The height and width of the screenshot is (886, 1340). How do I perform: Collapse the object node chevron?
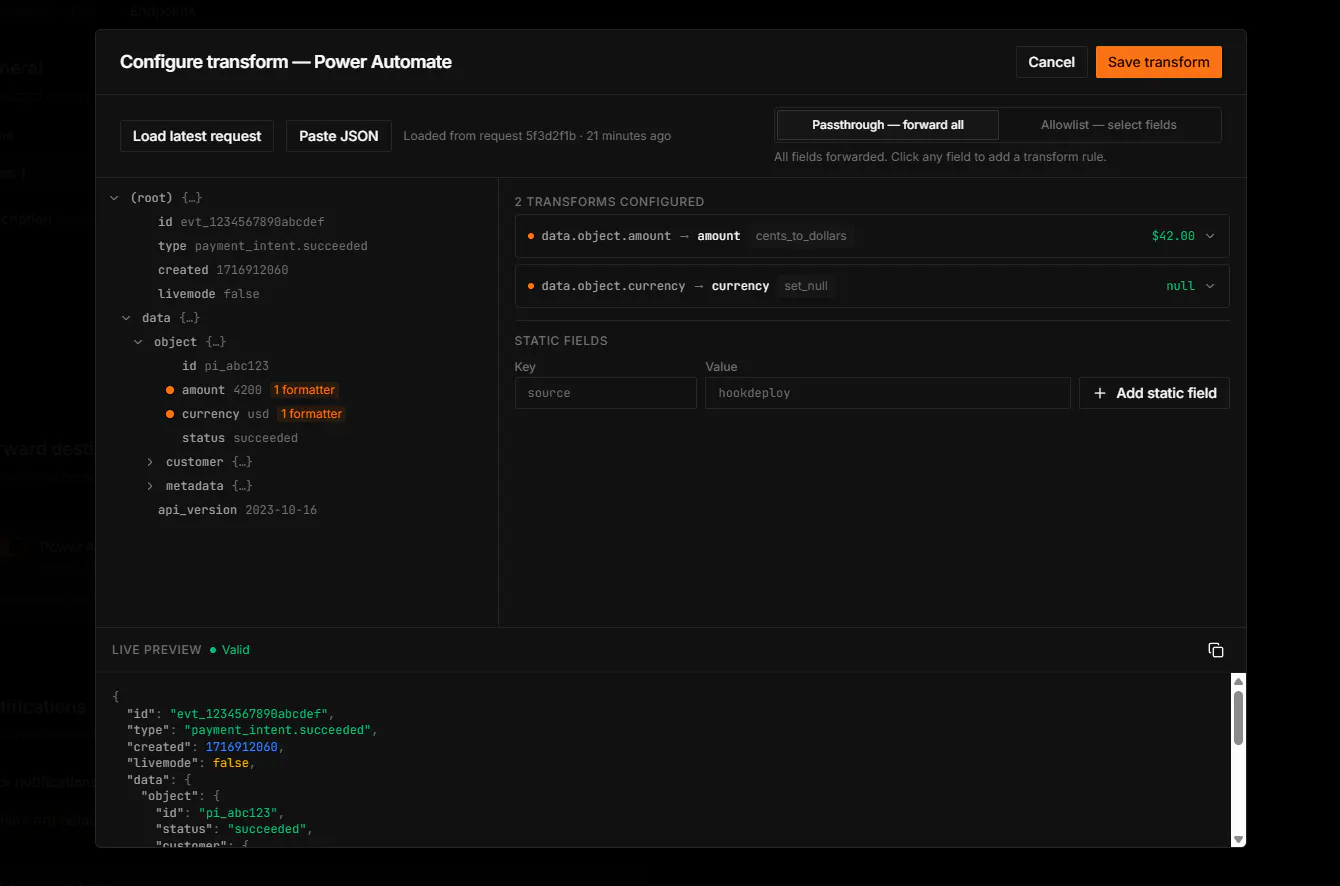click(x=138, y=342)
